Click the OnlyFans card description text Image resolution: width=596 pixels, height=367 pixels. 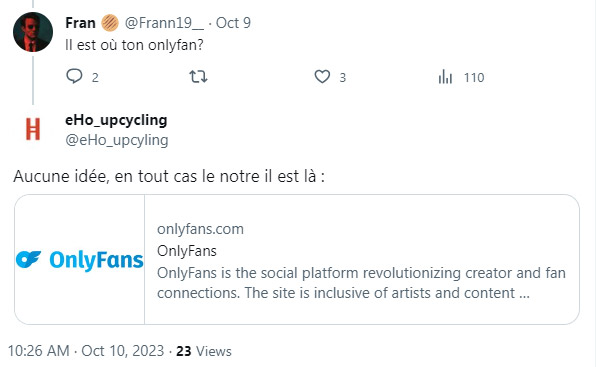tap(361, 283)
